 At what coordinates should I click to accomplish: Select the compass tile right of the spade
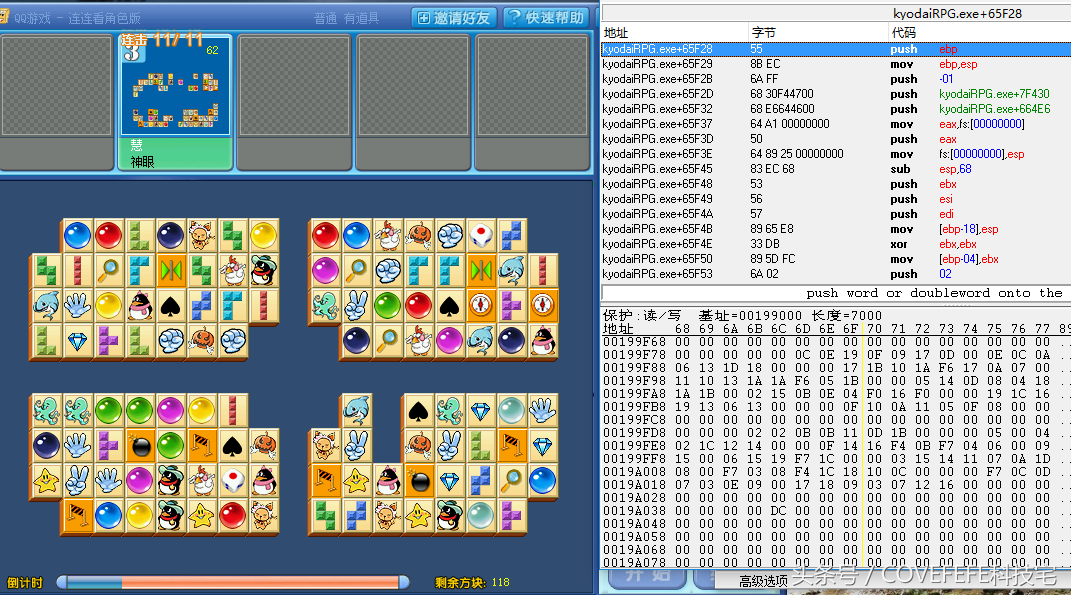click(x=482, y=305)
